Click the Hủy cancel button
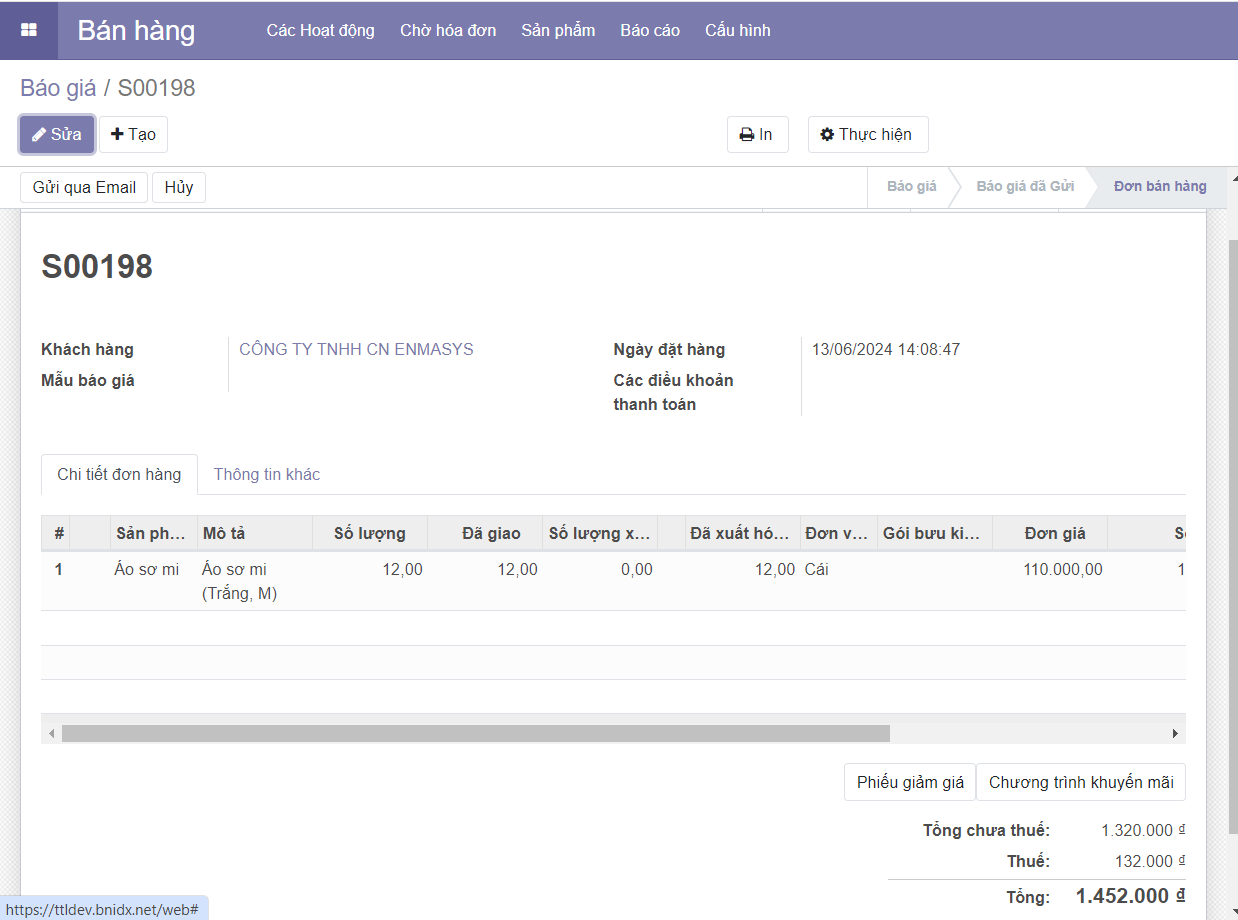 click(179, 188)
